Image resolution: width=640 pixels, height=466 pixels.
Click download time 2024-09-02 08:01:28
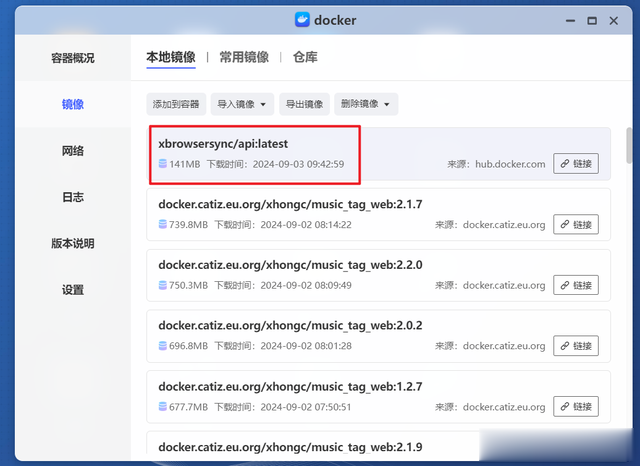(x=306, y=346)
